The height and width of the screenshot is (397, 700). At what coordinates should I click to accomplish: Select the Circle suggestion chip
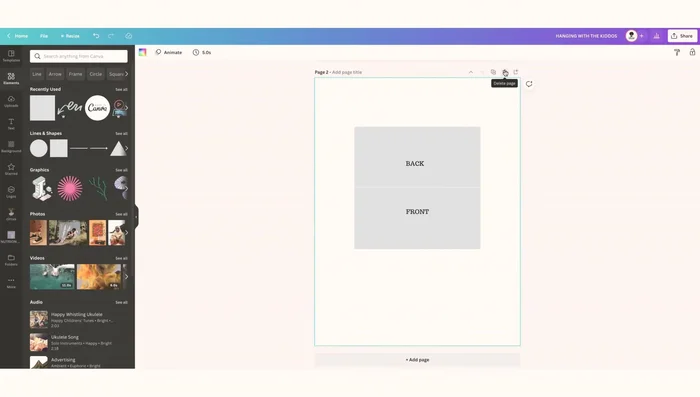pos(96,74)
